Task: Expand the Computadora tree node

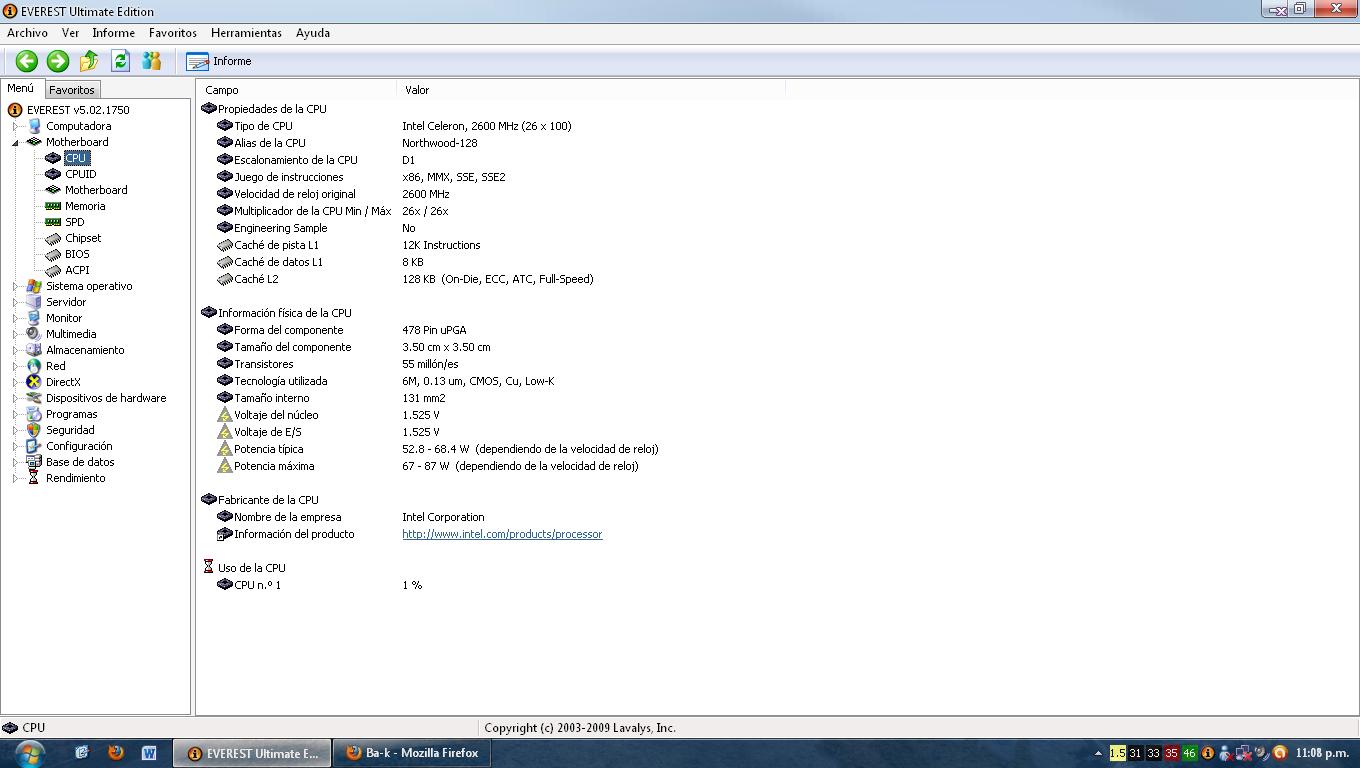Action: tap(16, 126)
